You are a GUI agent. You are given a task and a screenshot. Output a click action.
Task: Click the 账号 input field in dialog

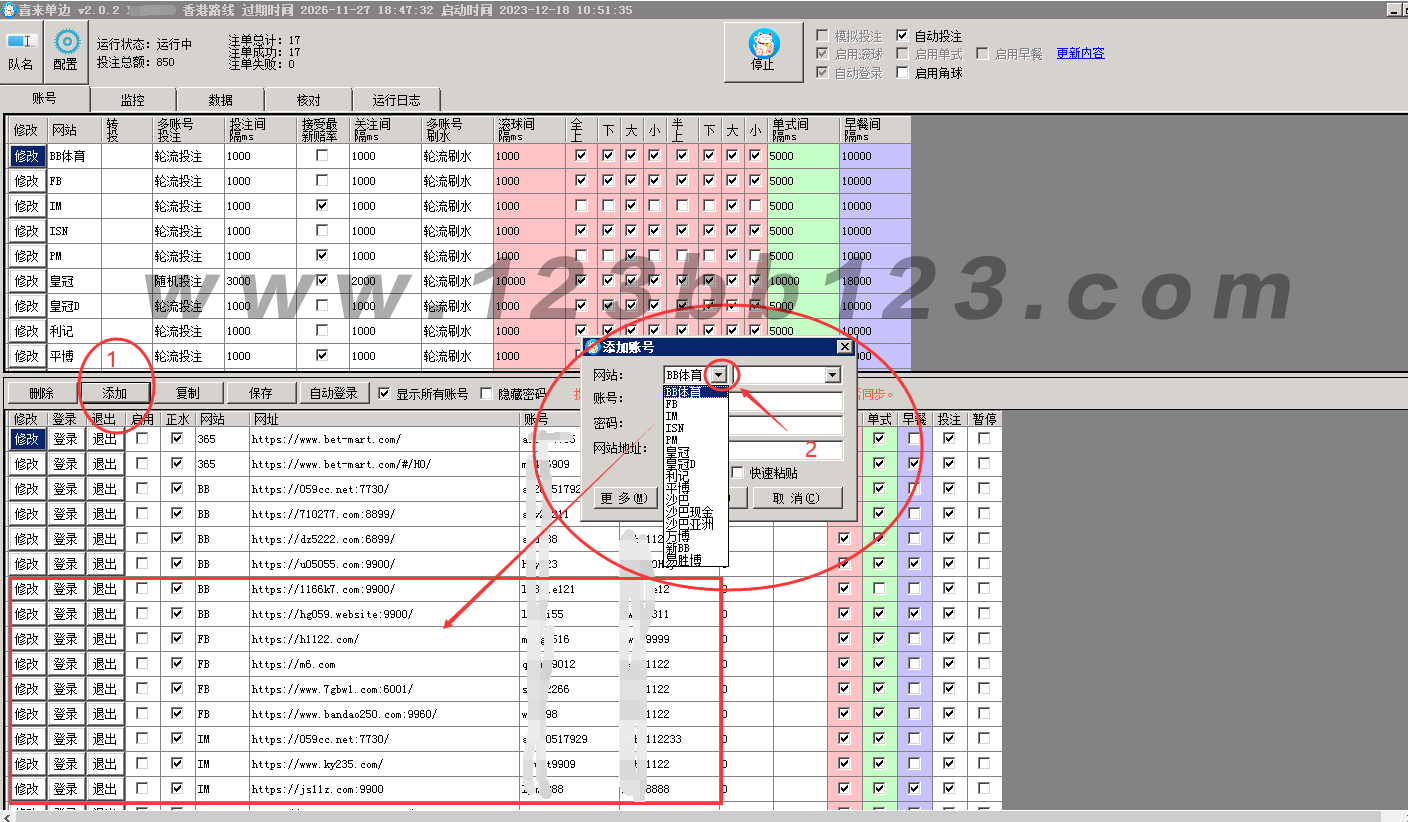tap(753, 401)
